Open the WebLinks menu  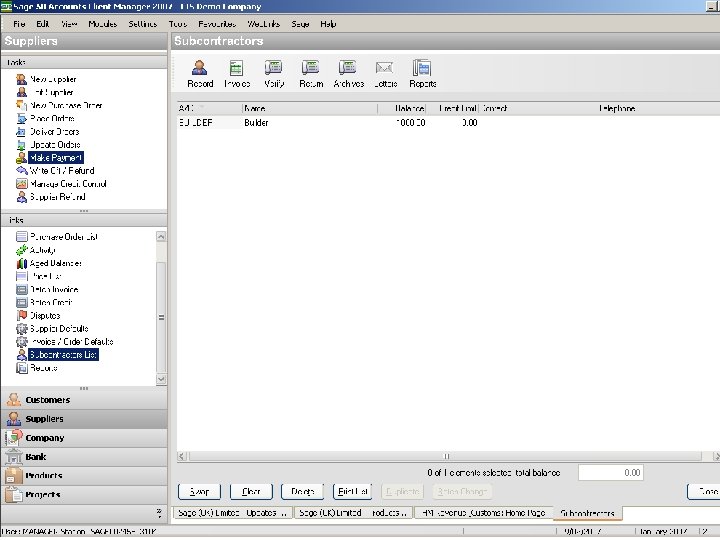263,24
